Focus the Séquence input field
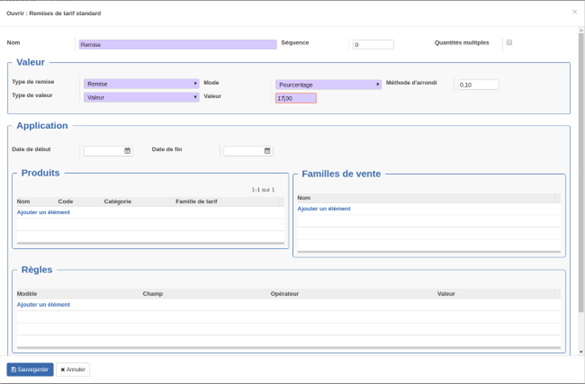 pos(373,44)
